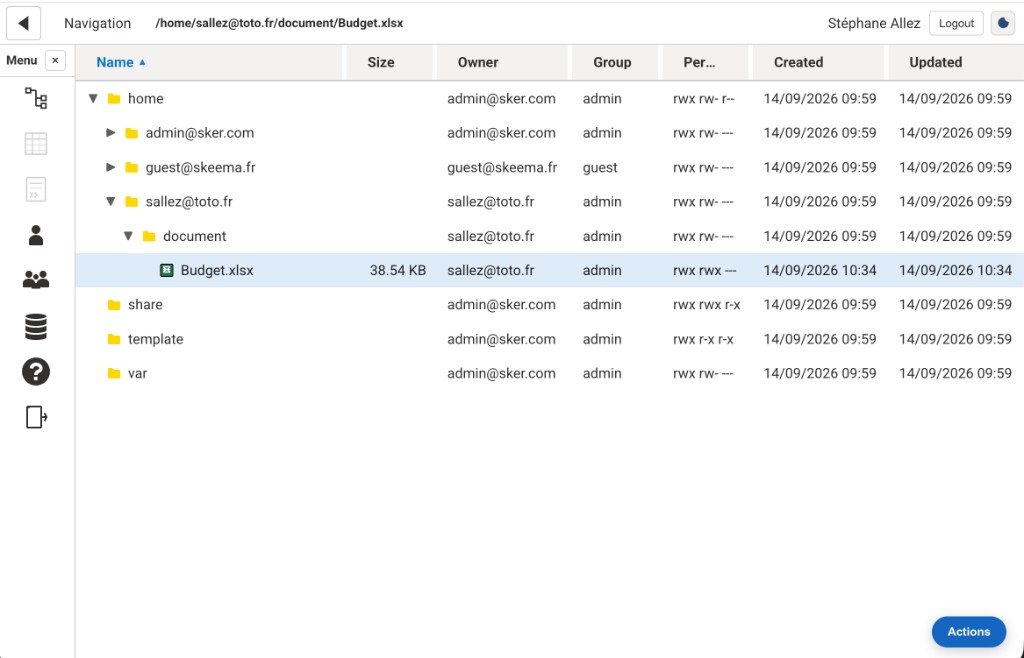
Task: Expand the guest@skeema.fr folder node
Action: (x=111, y=167)
